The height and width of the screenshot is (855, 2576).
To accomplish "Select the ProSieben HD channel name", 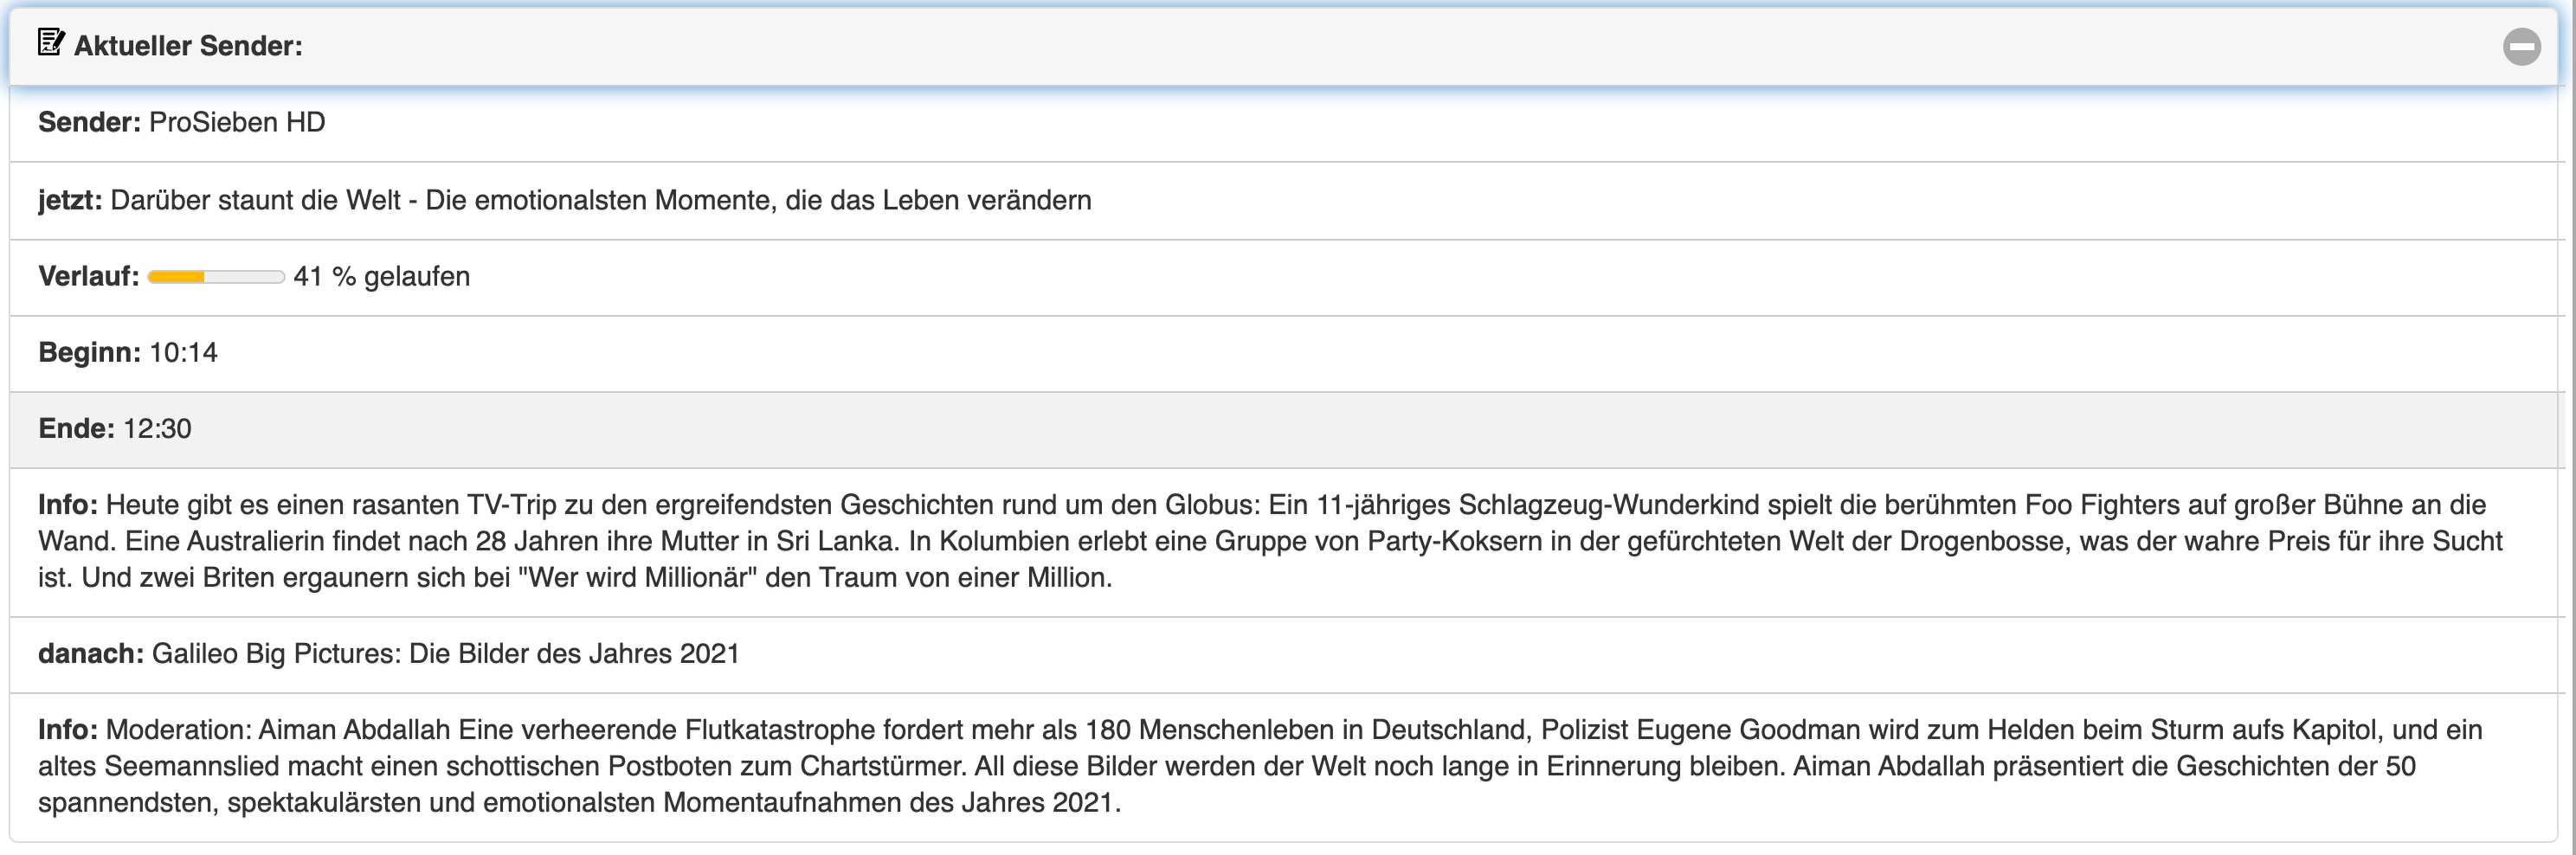I will (237, 122).
